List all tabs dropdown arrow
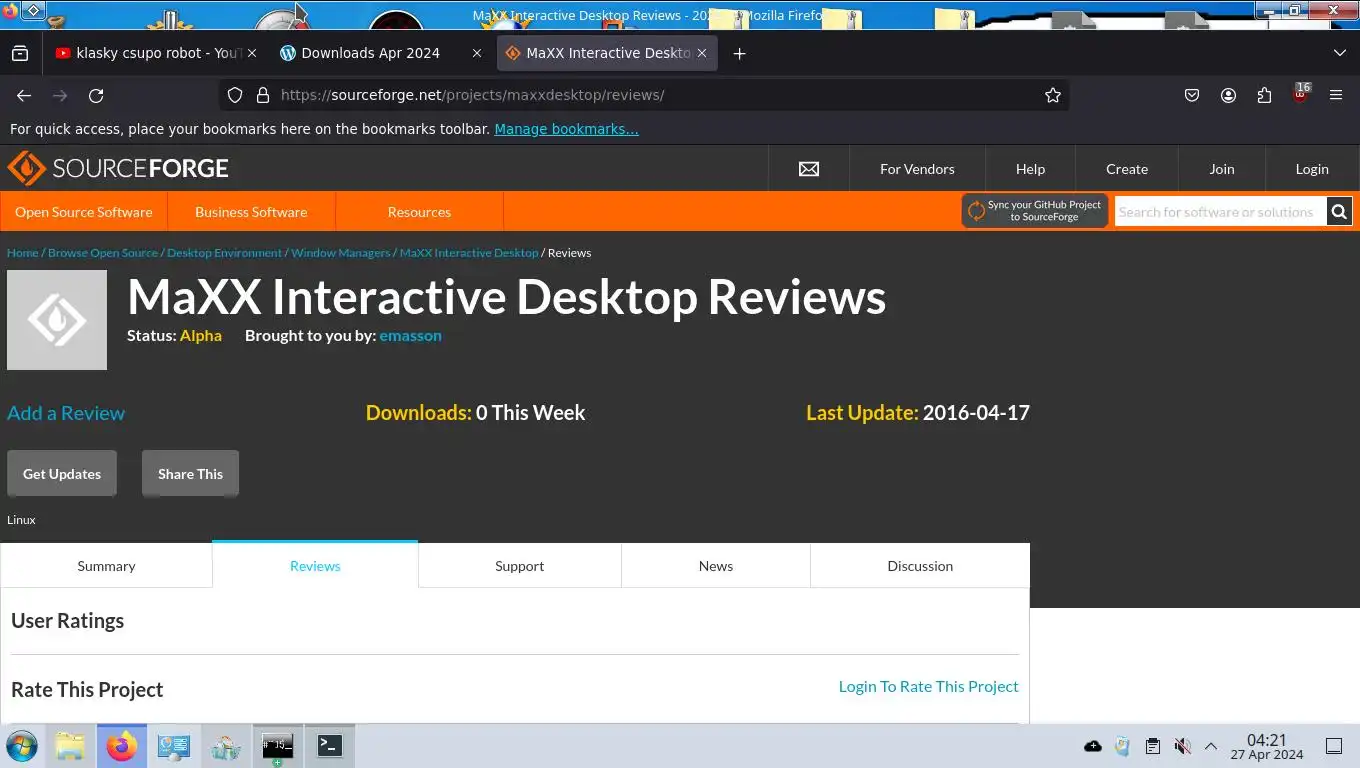This screenshot has height=768, width=1360. 1340,53
